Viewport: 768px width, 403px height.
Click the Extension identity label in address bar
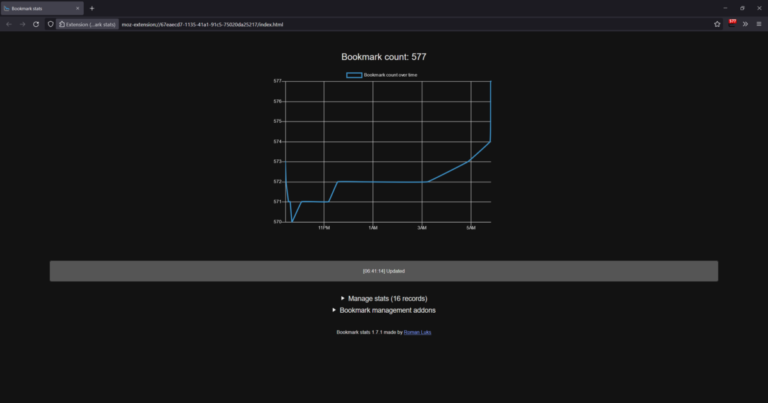tap(87, 24)
